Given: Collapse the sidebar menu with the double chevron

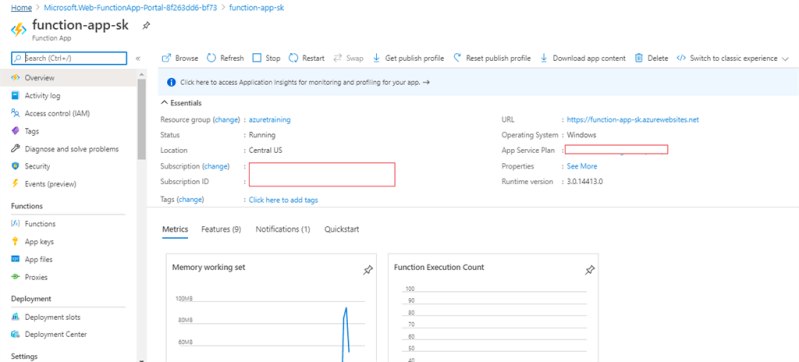Looking at the screenshot, I should [138, 59].
